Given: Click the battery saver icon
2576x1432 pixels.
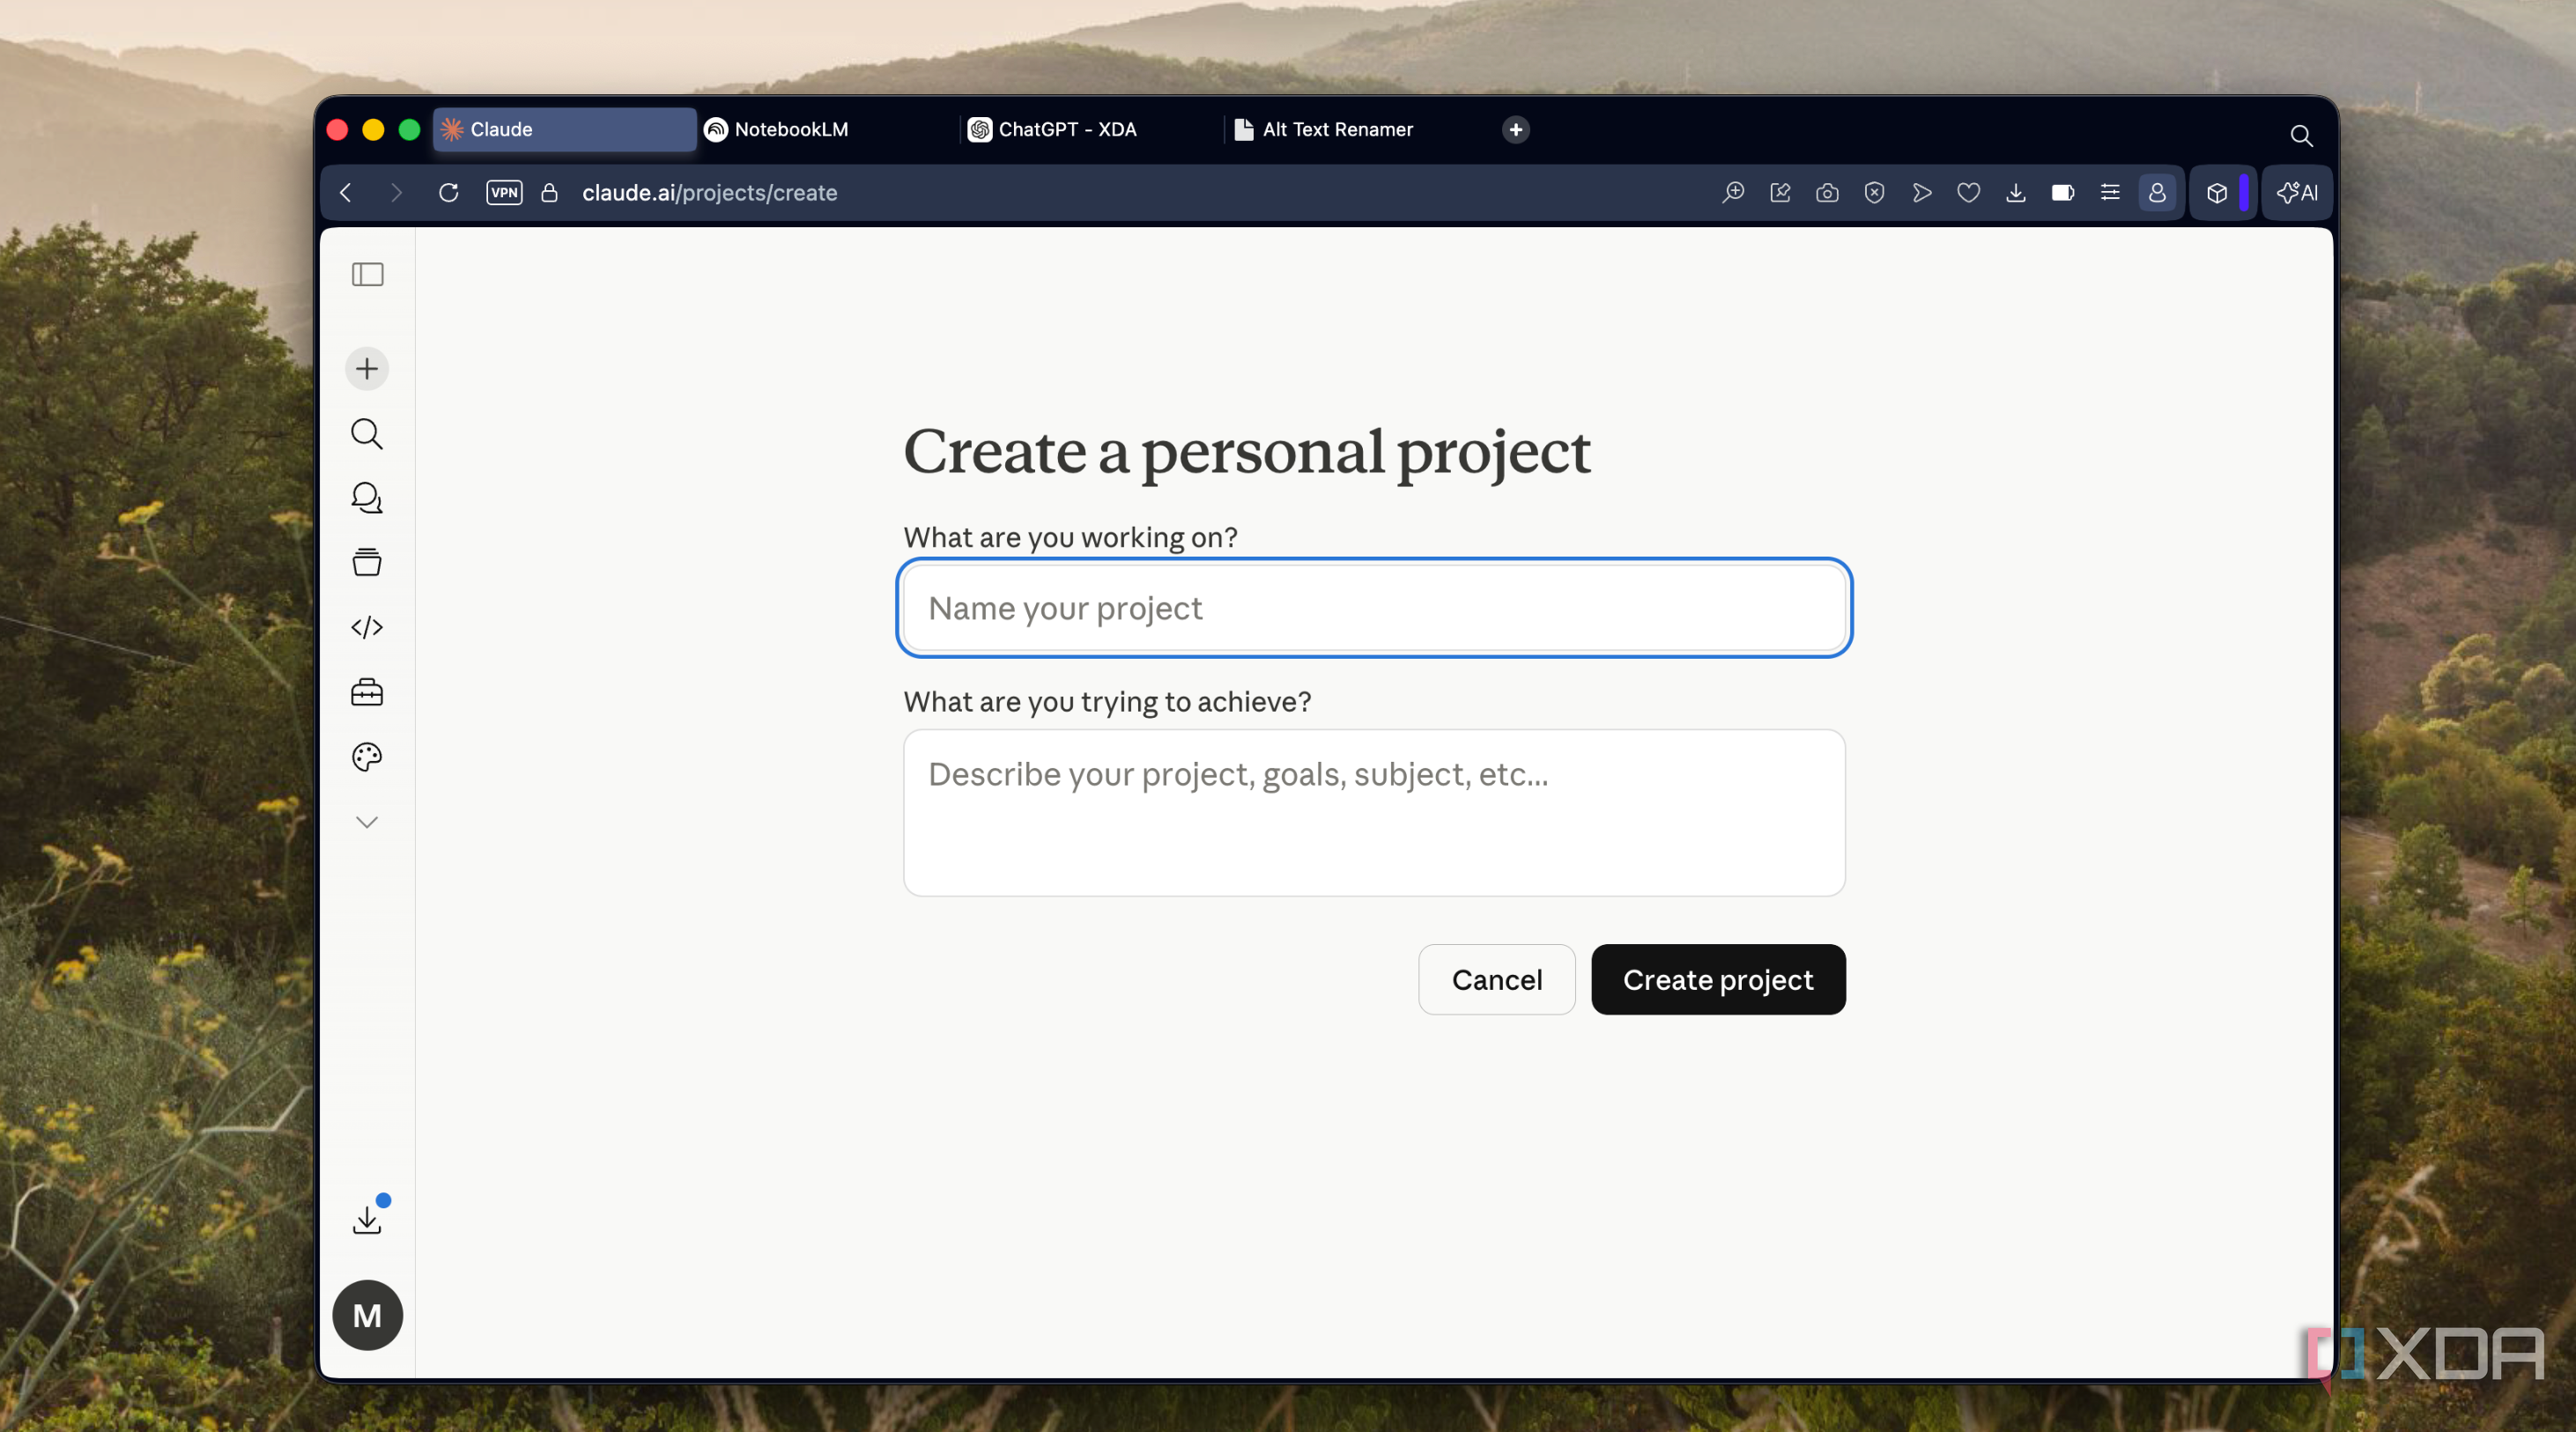Looking at the screenshot, I should tap(2062, 192).
